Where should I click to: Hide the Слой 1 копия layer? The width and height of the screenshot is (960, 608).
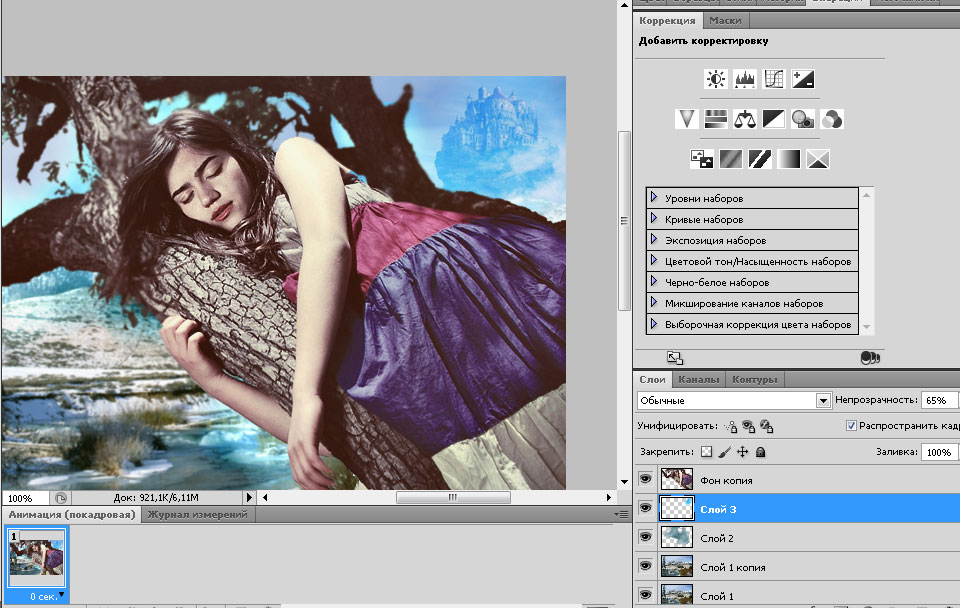645,566
